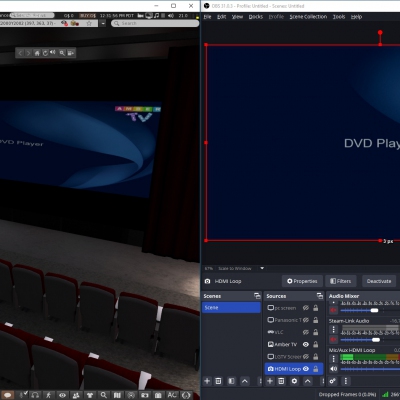Viewport: 400px width, 400px height.
Task: Select the Scene item in Scenes list
Action: pyautogui.click(x=231, y=307)
